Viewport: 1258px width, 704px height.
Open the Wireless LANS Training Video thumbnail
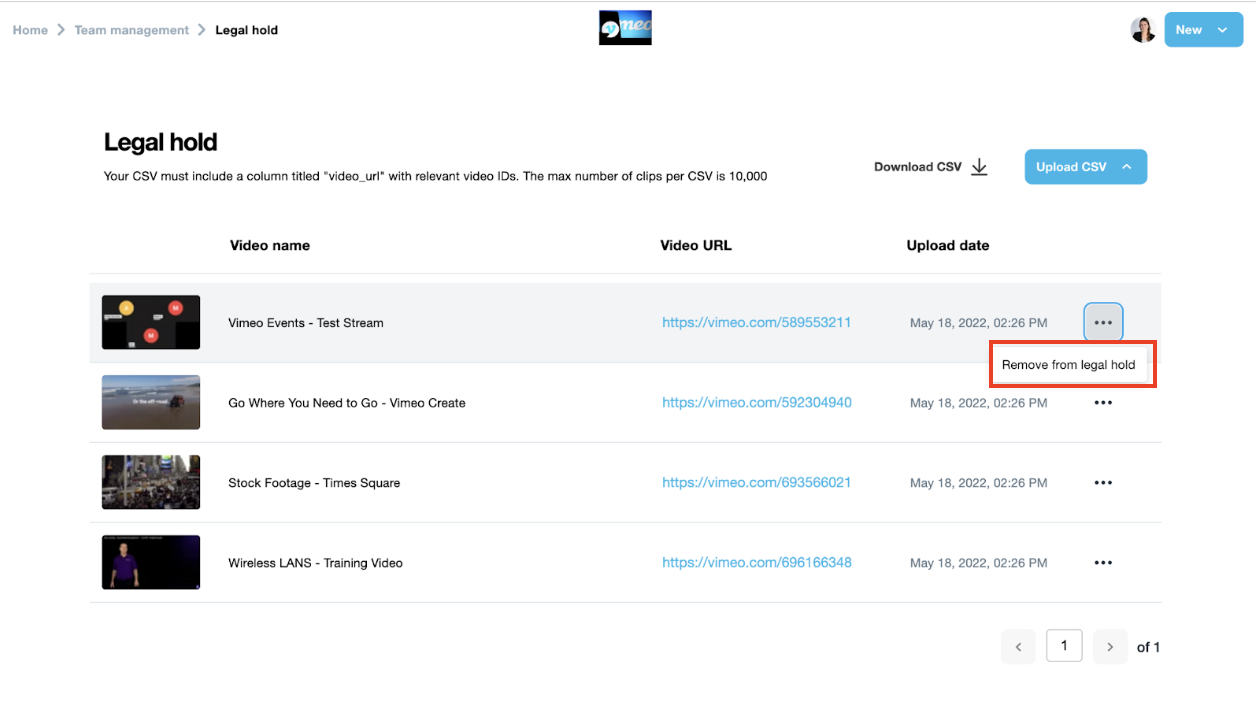click(x=151, y=562)
